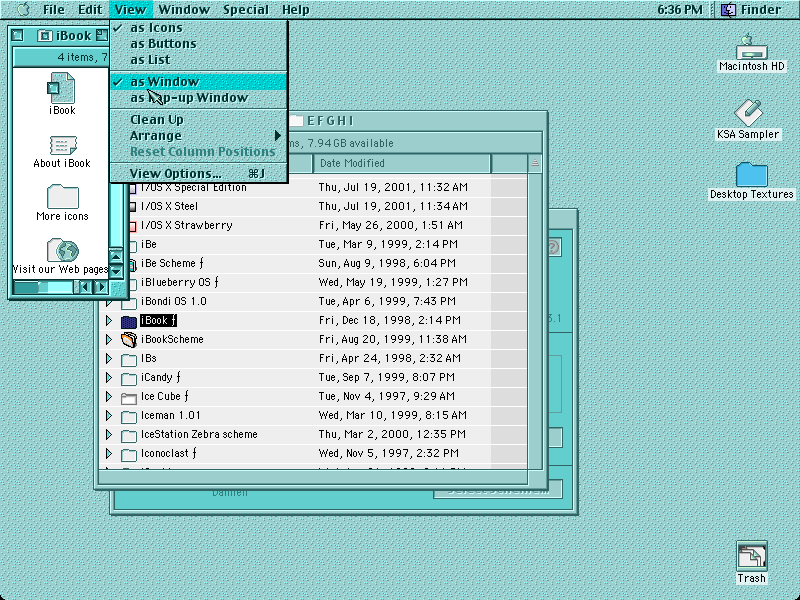Click the IceStation Zebra scheme folder icon
Image resolution: width=800 pixels, height=600 pixels.
click(x=129, y=435)
